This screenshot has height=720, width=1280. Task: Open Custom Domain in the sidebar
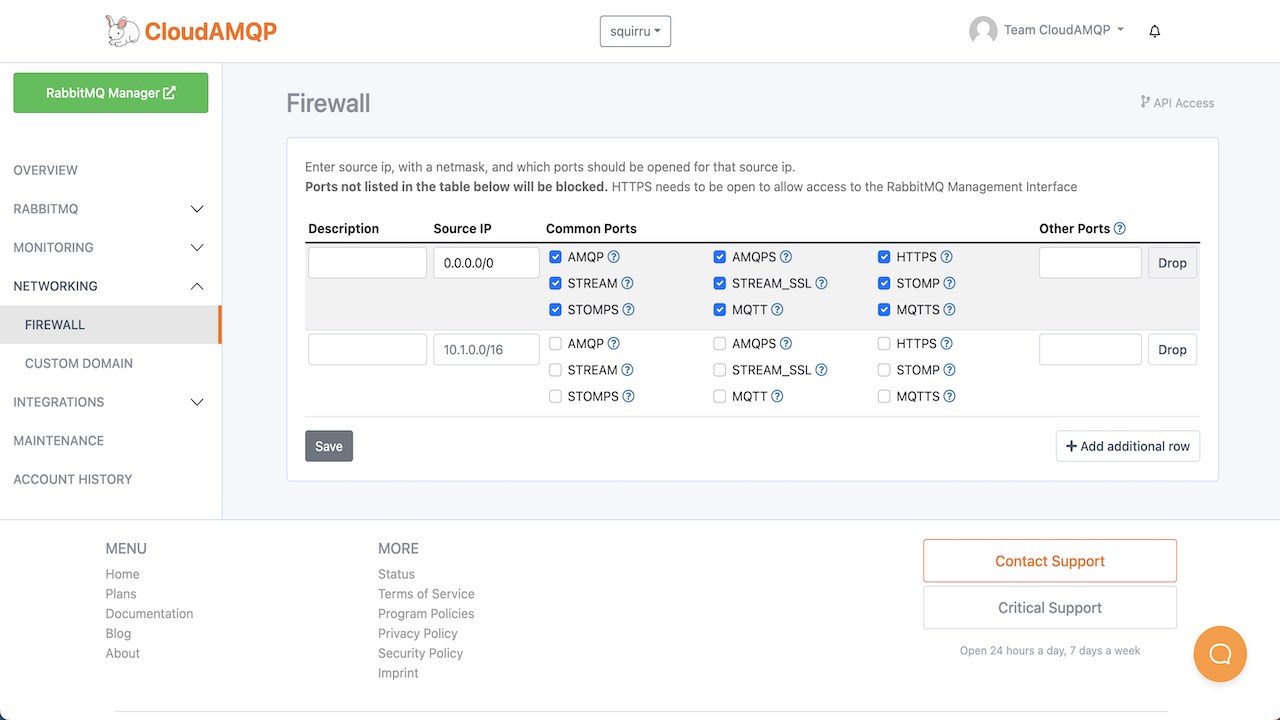pyautogui.click(x=79, y=363)
